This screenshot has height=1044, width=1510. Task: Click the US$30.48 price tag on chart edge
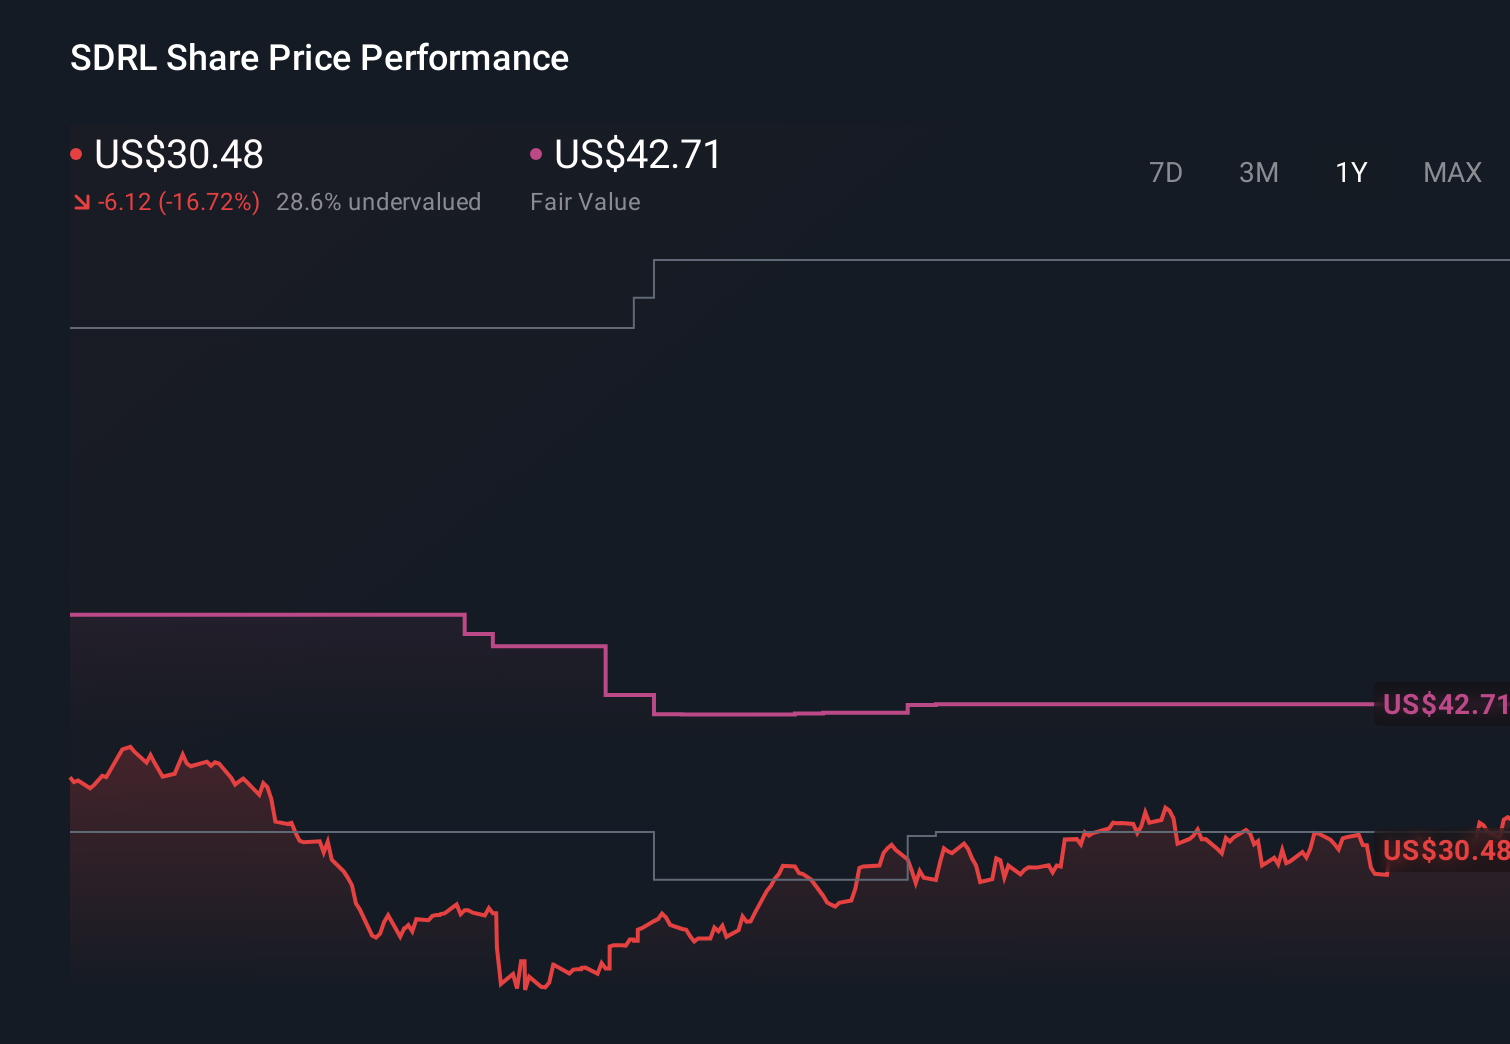click(x=1444, y=851)
